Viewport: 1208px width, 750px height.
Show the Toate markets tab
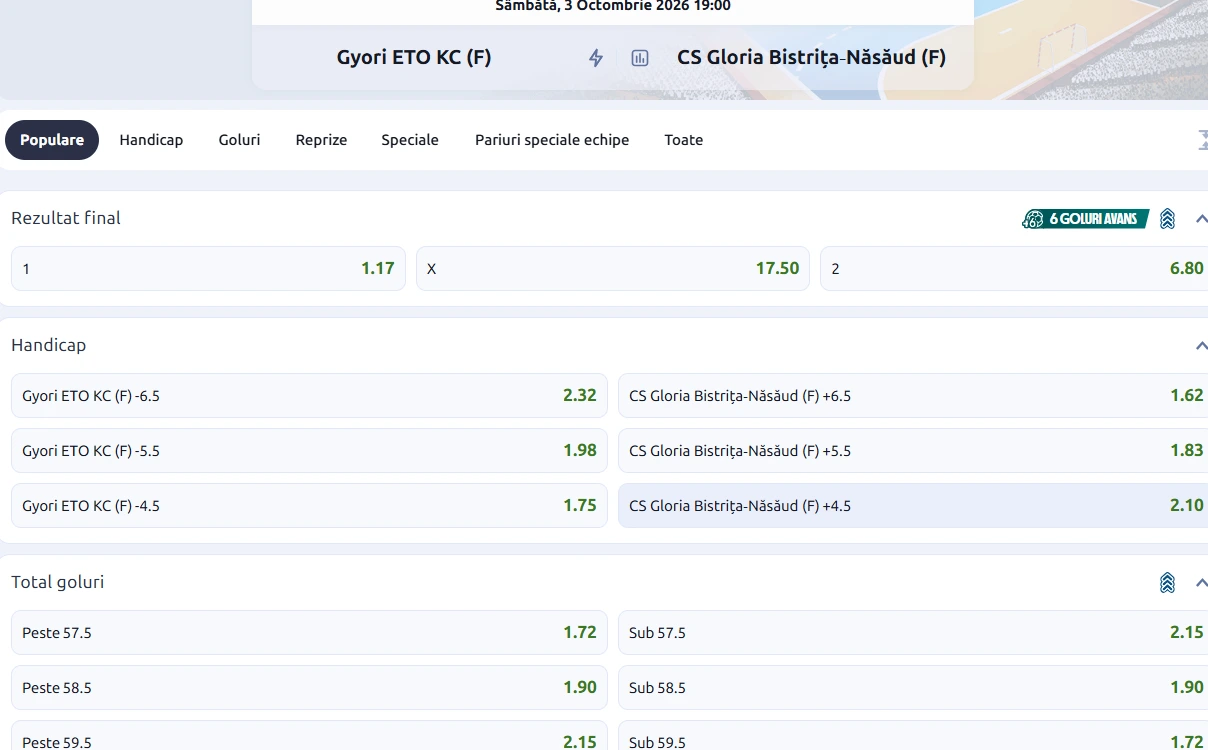coord(684,140)
